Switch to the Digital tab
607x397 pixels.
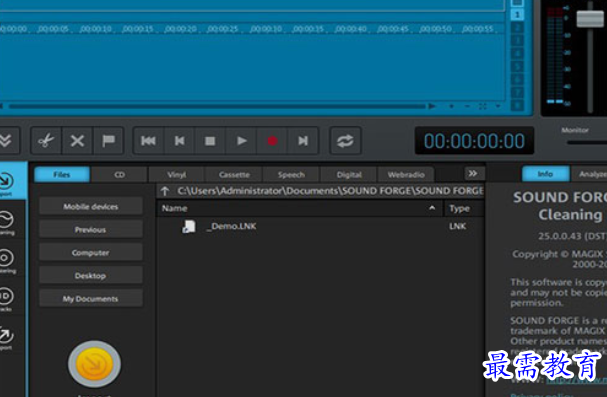(x=349, y=175)
